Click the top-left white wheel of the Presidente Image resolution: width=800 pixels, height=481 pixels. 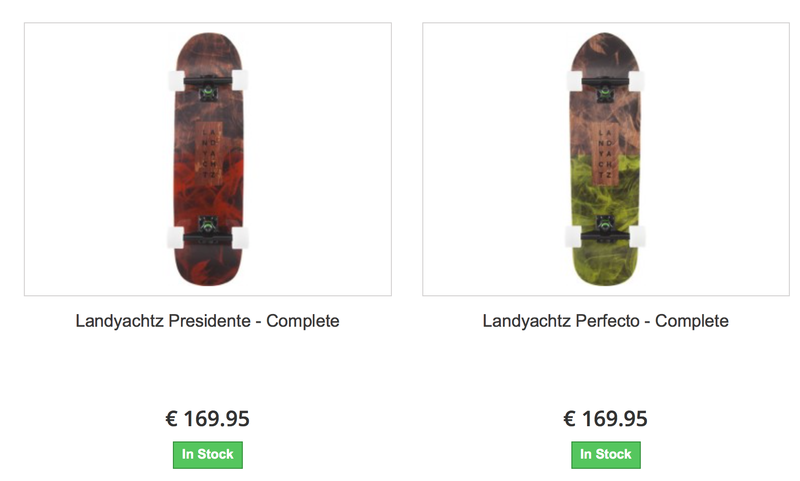click(x=177, y=81)
